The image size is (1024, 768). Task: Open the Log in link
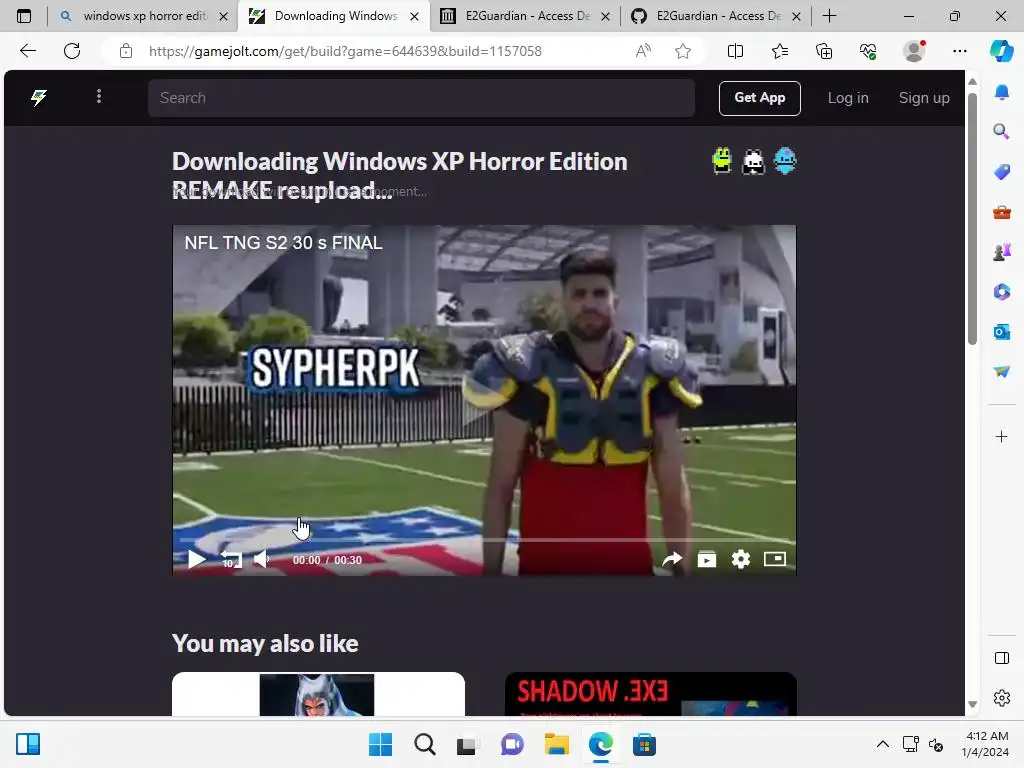point(848,98)
